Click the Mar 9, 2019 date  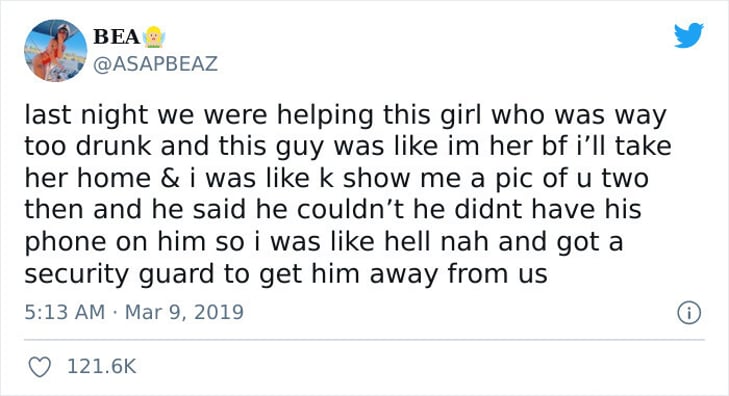(x=185, y=312)
